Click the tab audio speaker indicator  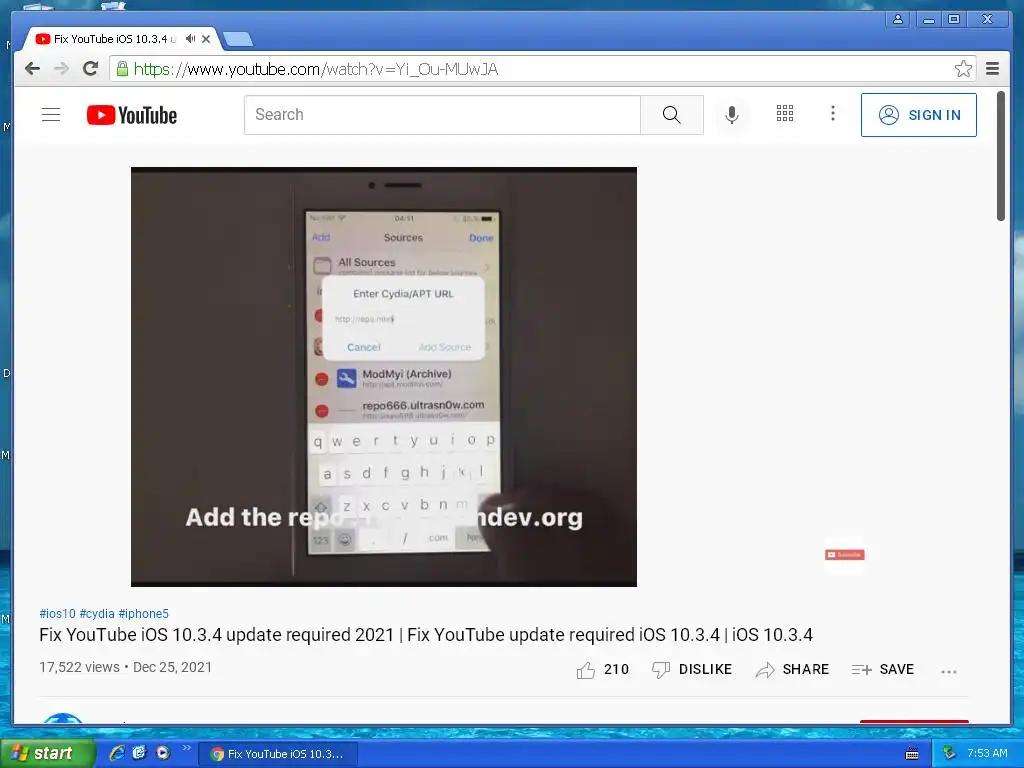(x=190, y=39)
